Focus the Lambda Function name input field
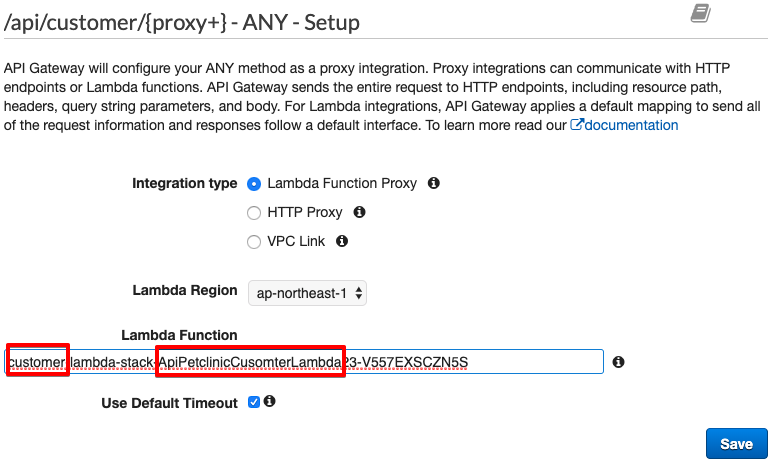 [x=304, y=362]
